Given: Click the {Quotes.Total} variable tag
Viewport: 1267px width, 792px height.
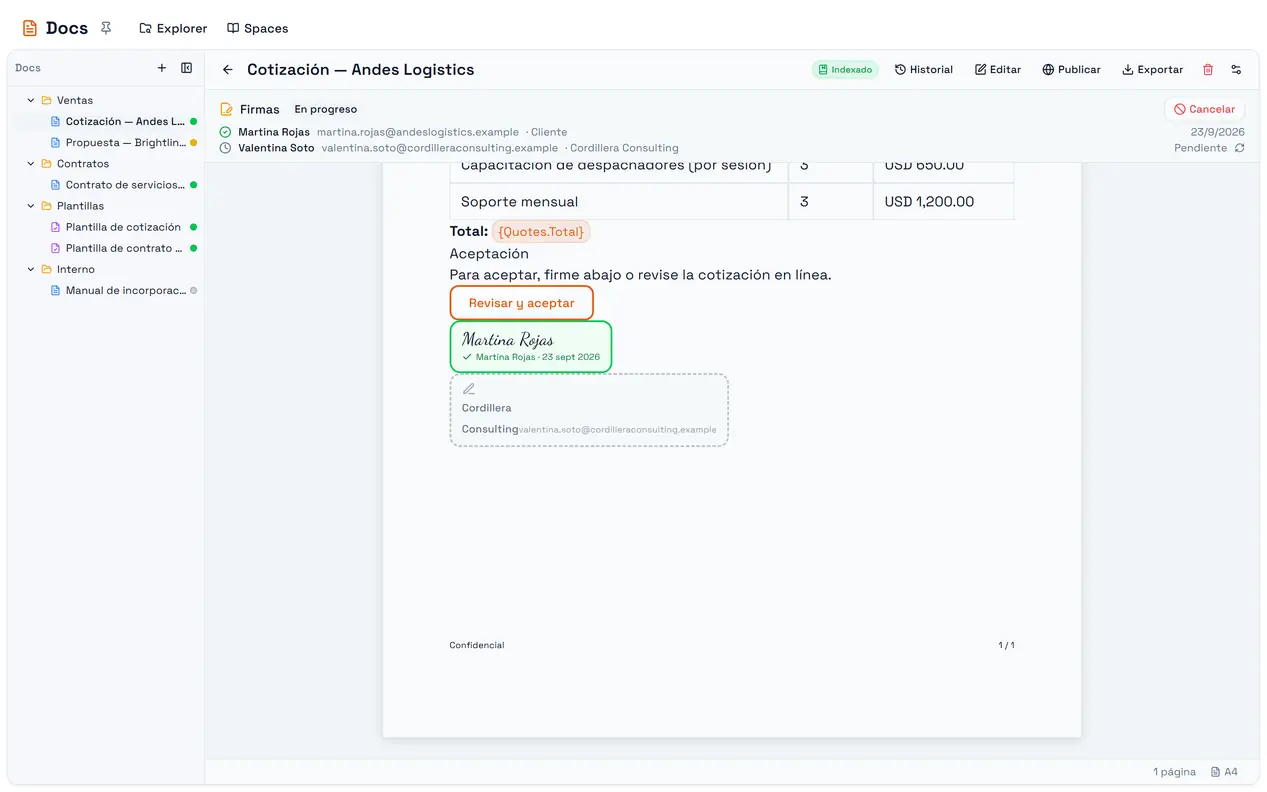Looking at the screenshot, I should [541, 232].
